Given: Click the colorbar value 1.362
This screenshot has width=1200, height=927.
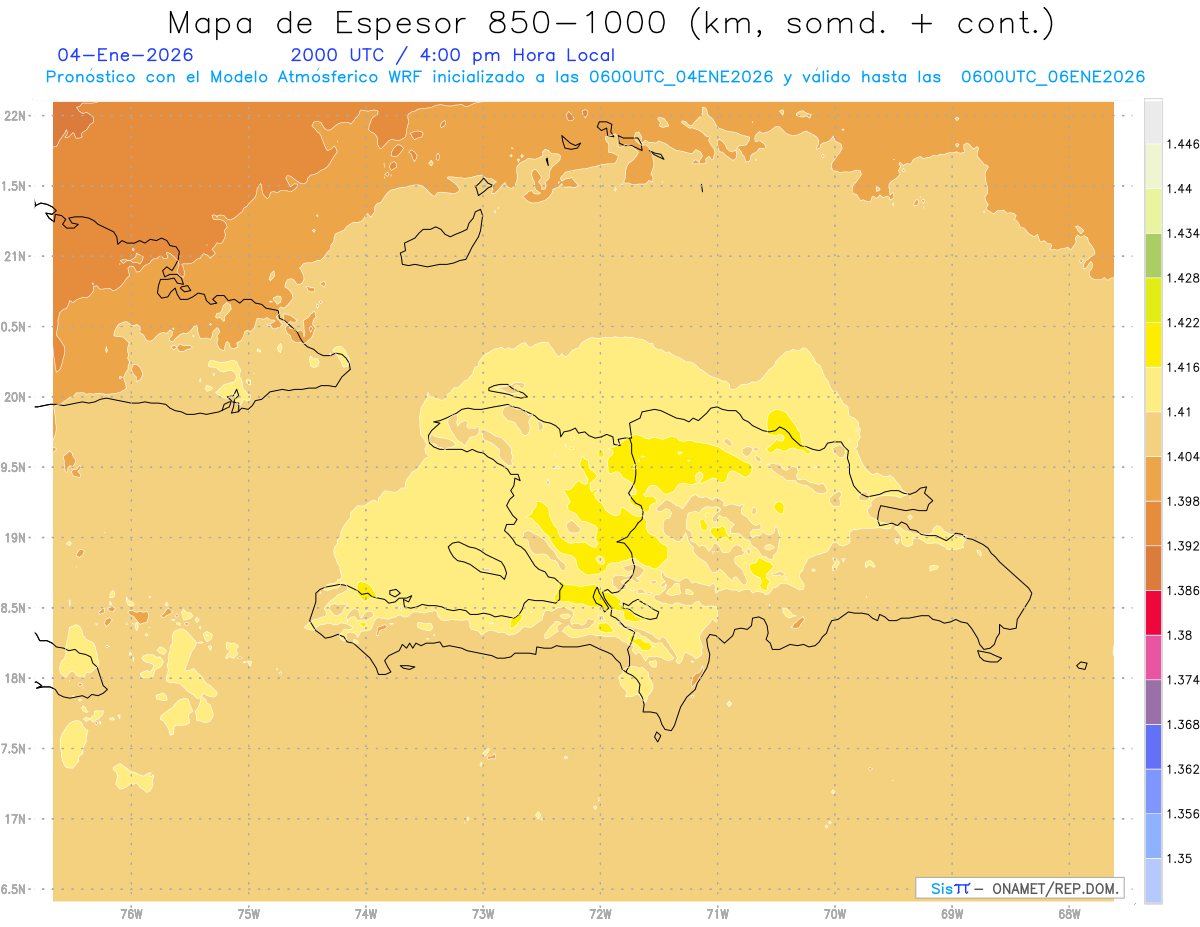Looking at the screenshot, I should (x=1183, y=769).
